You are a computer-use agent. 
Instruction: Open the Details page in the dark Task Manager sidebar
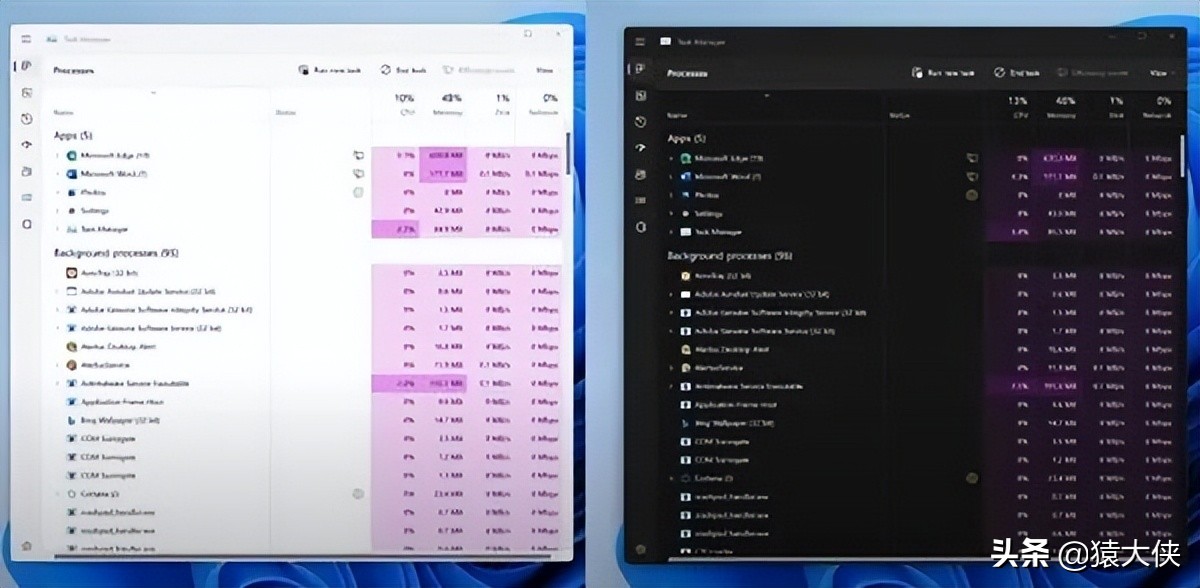[640, 200]
